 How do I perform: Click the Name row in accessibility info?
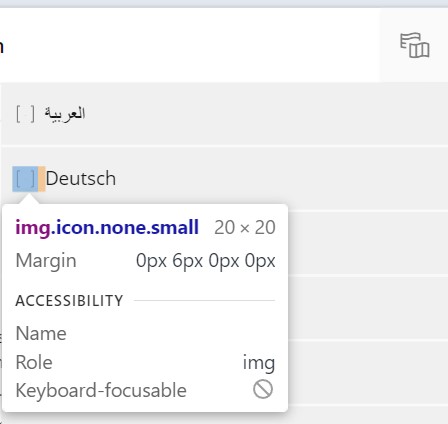click(145, 333)
